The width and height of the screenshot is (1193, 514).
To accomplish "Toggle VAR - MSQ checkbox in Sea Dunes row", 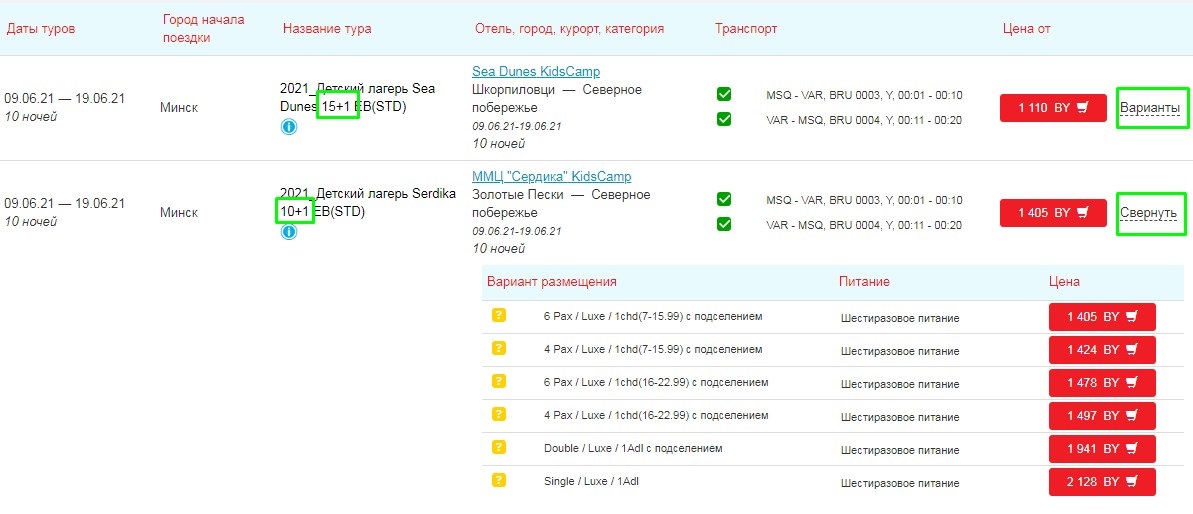I will click(x=724, y=119).
